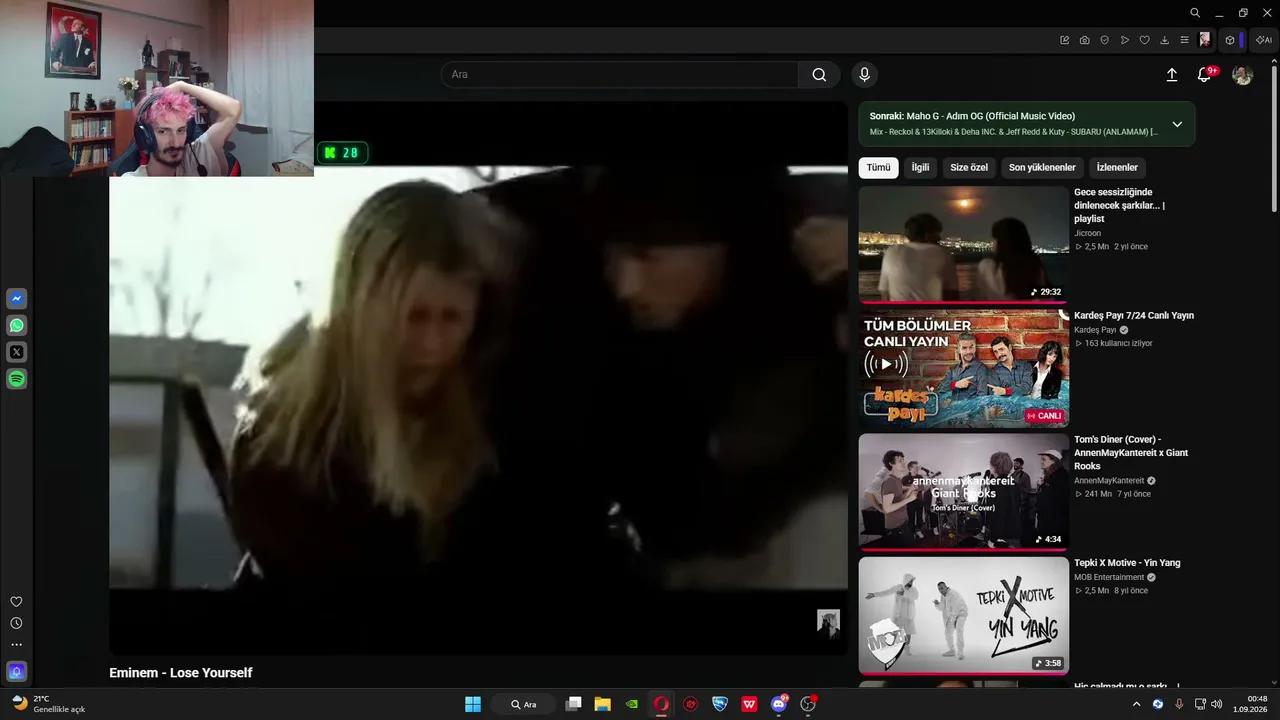Screen dimensions: 1280x720
Task: Open the 'Tepki X Motive - Yin Yang' thumbnail
Action: click(964, 616)
